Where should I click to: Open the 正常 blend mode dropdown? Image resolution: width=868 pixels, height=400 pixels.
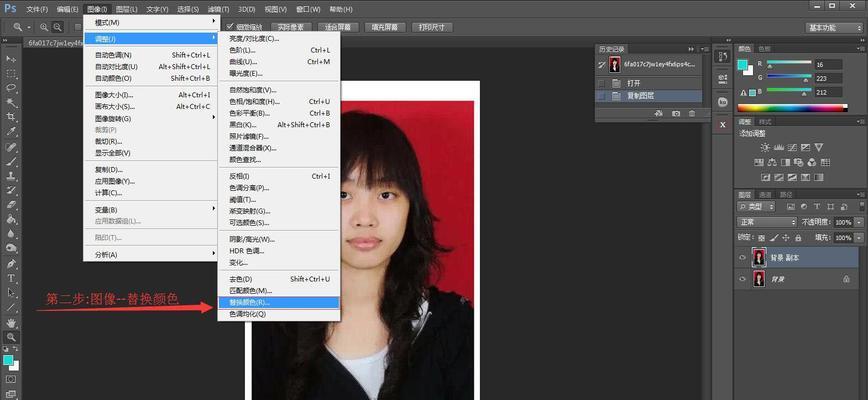pos(767,222)
